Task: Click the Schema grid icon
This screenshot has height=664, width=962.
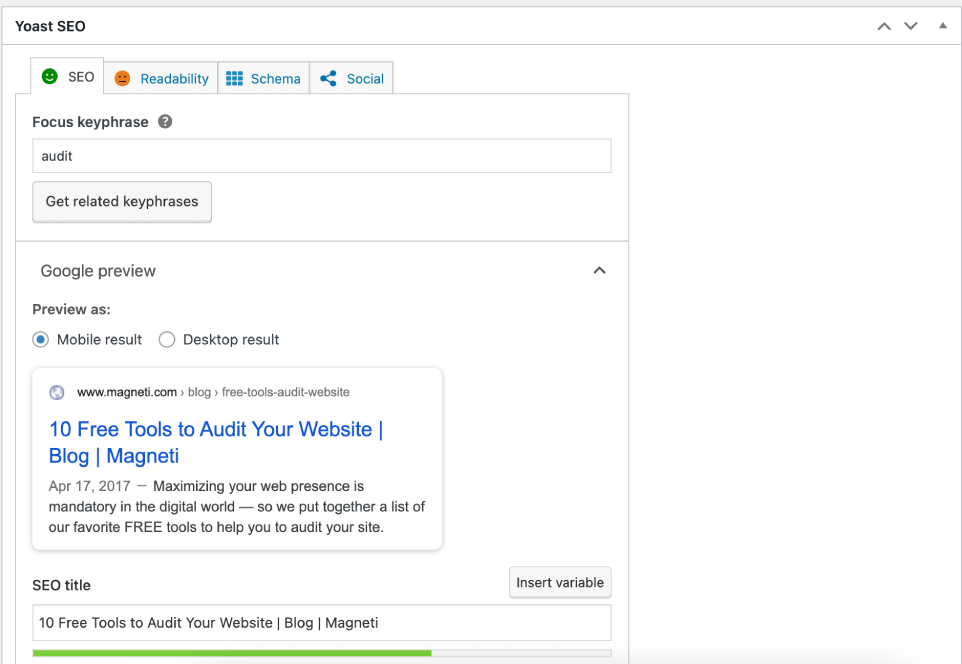Action: (234, 79)
